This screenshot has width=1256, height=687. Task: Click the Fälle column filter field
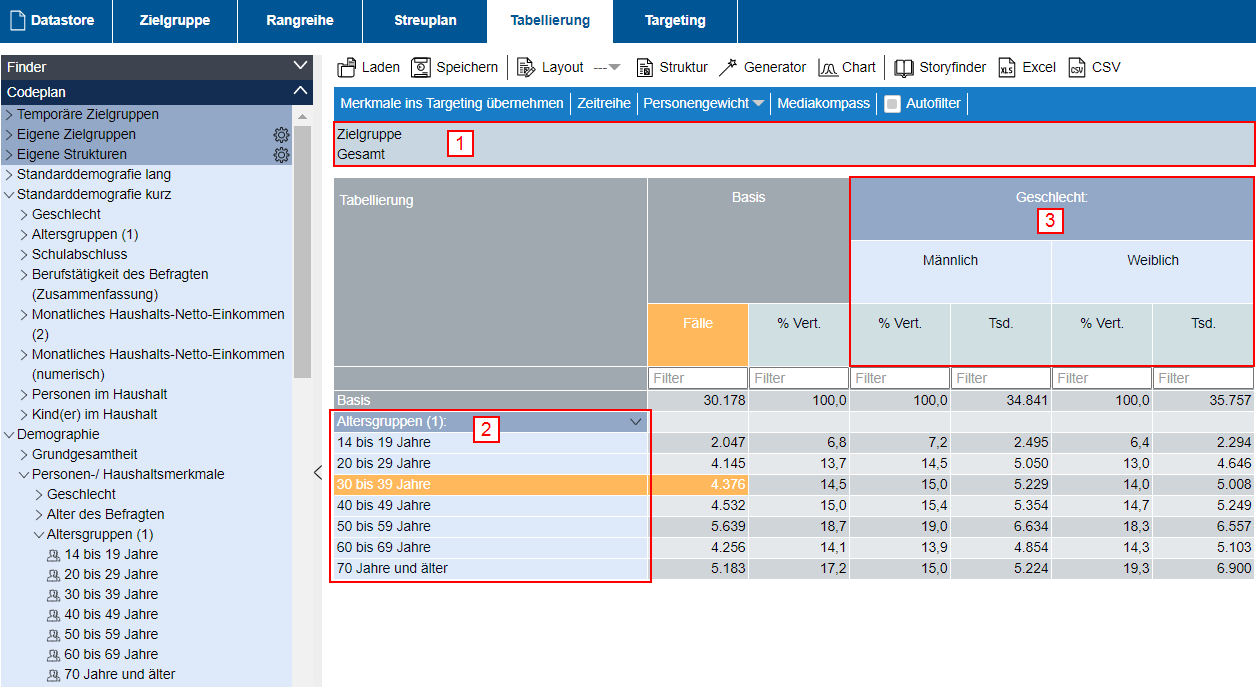(x=697, y=378)
